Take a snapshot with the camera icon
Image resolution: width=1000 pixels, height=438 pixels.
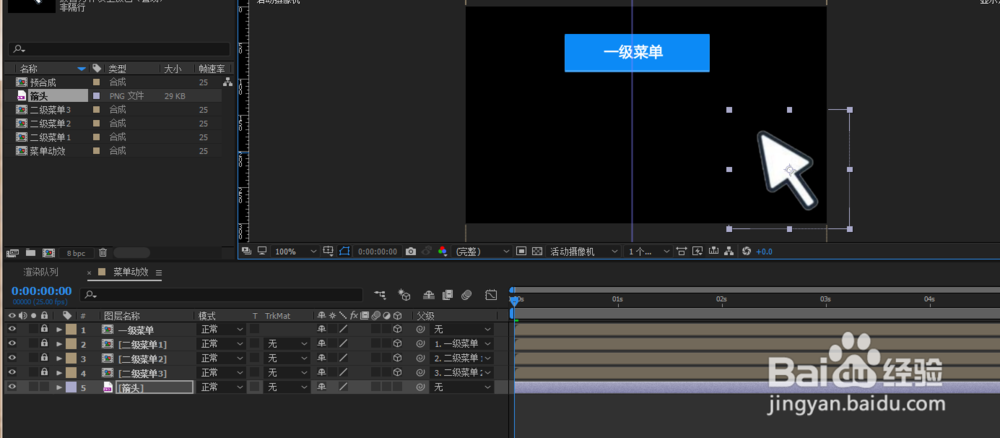(x=411, y=252)
